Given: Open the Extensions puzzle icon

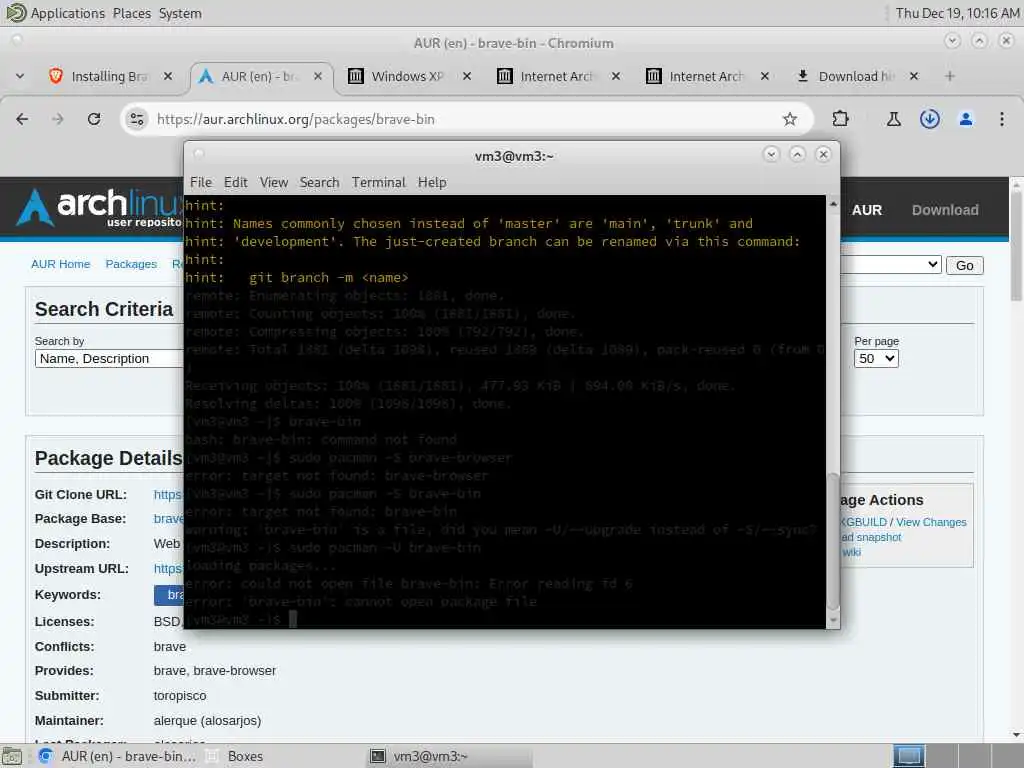Looking at the screenshot, I should click(840, 119).
